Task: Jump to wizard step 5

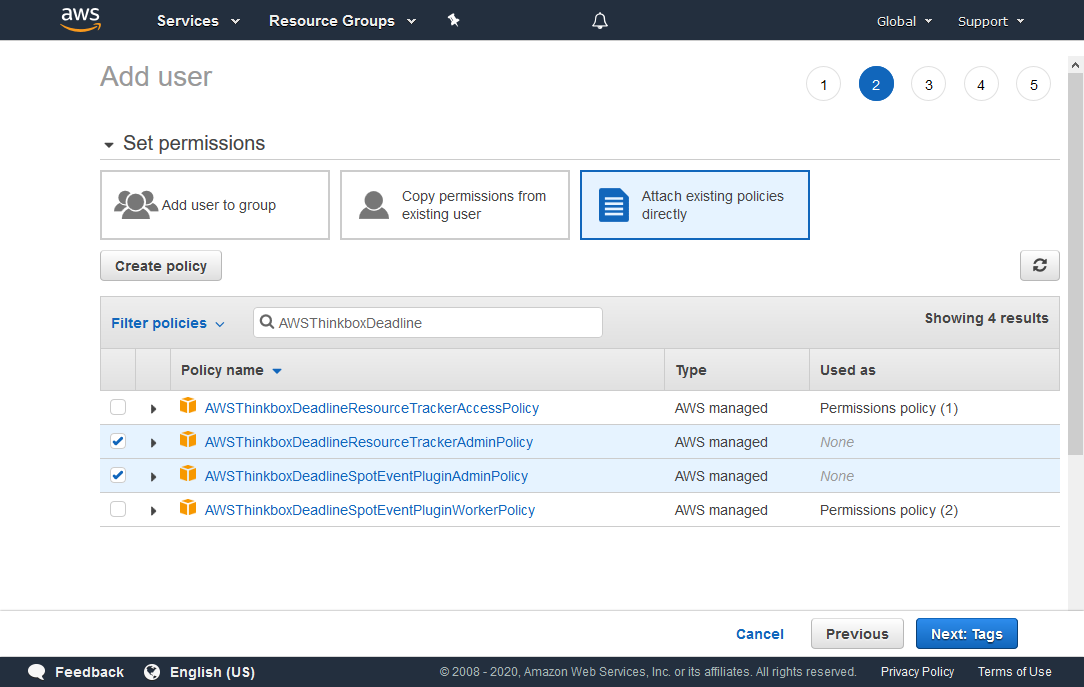Action: 1034,84
